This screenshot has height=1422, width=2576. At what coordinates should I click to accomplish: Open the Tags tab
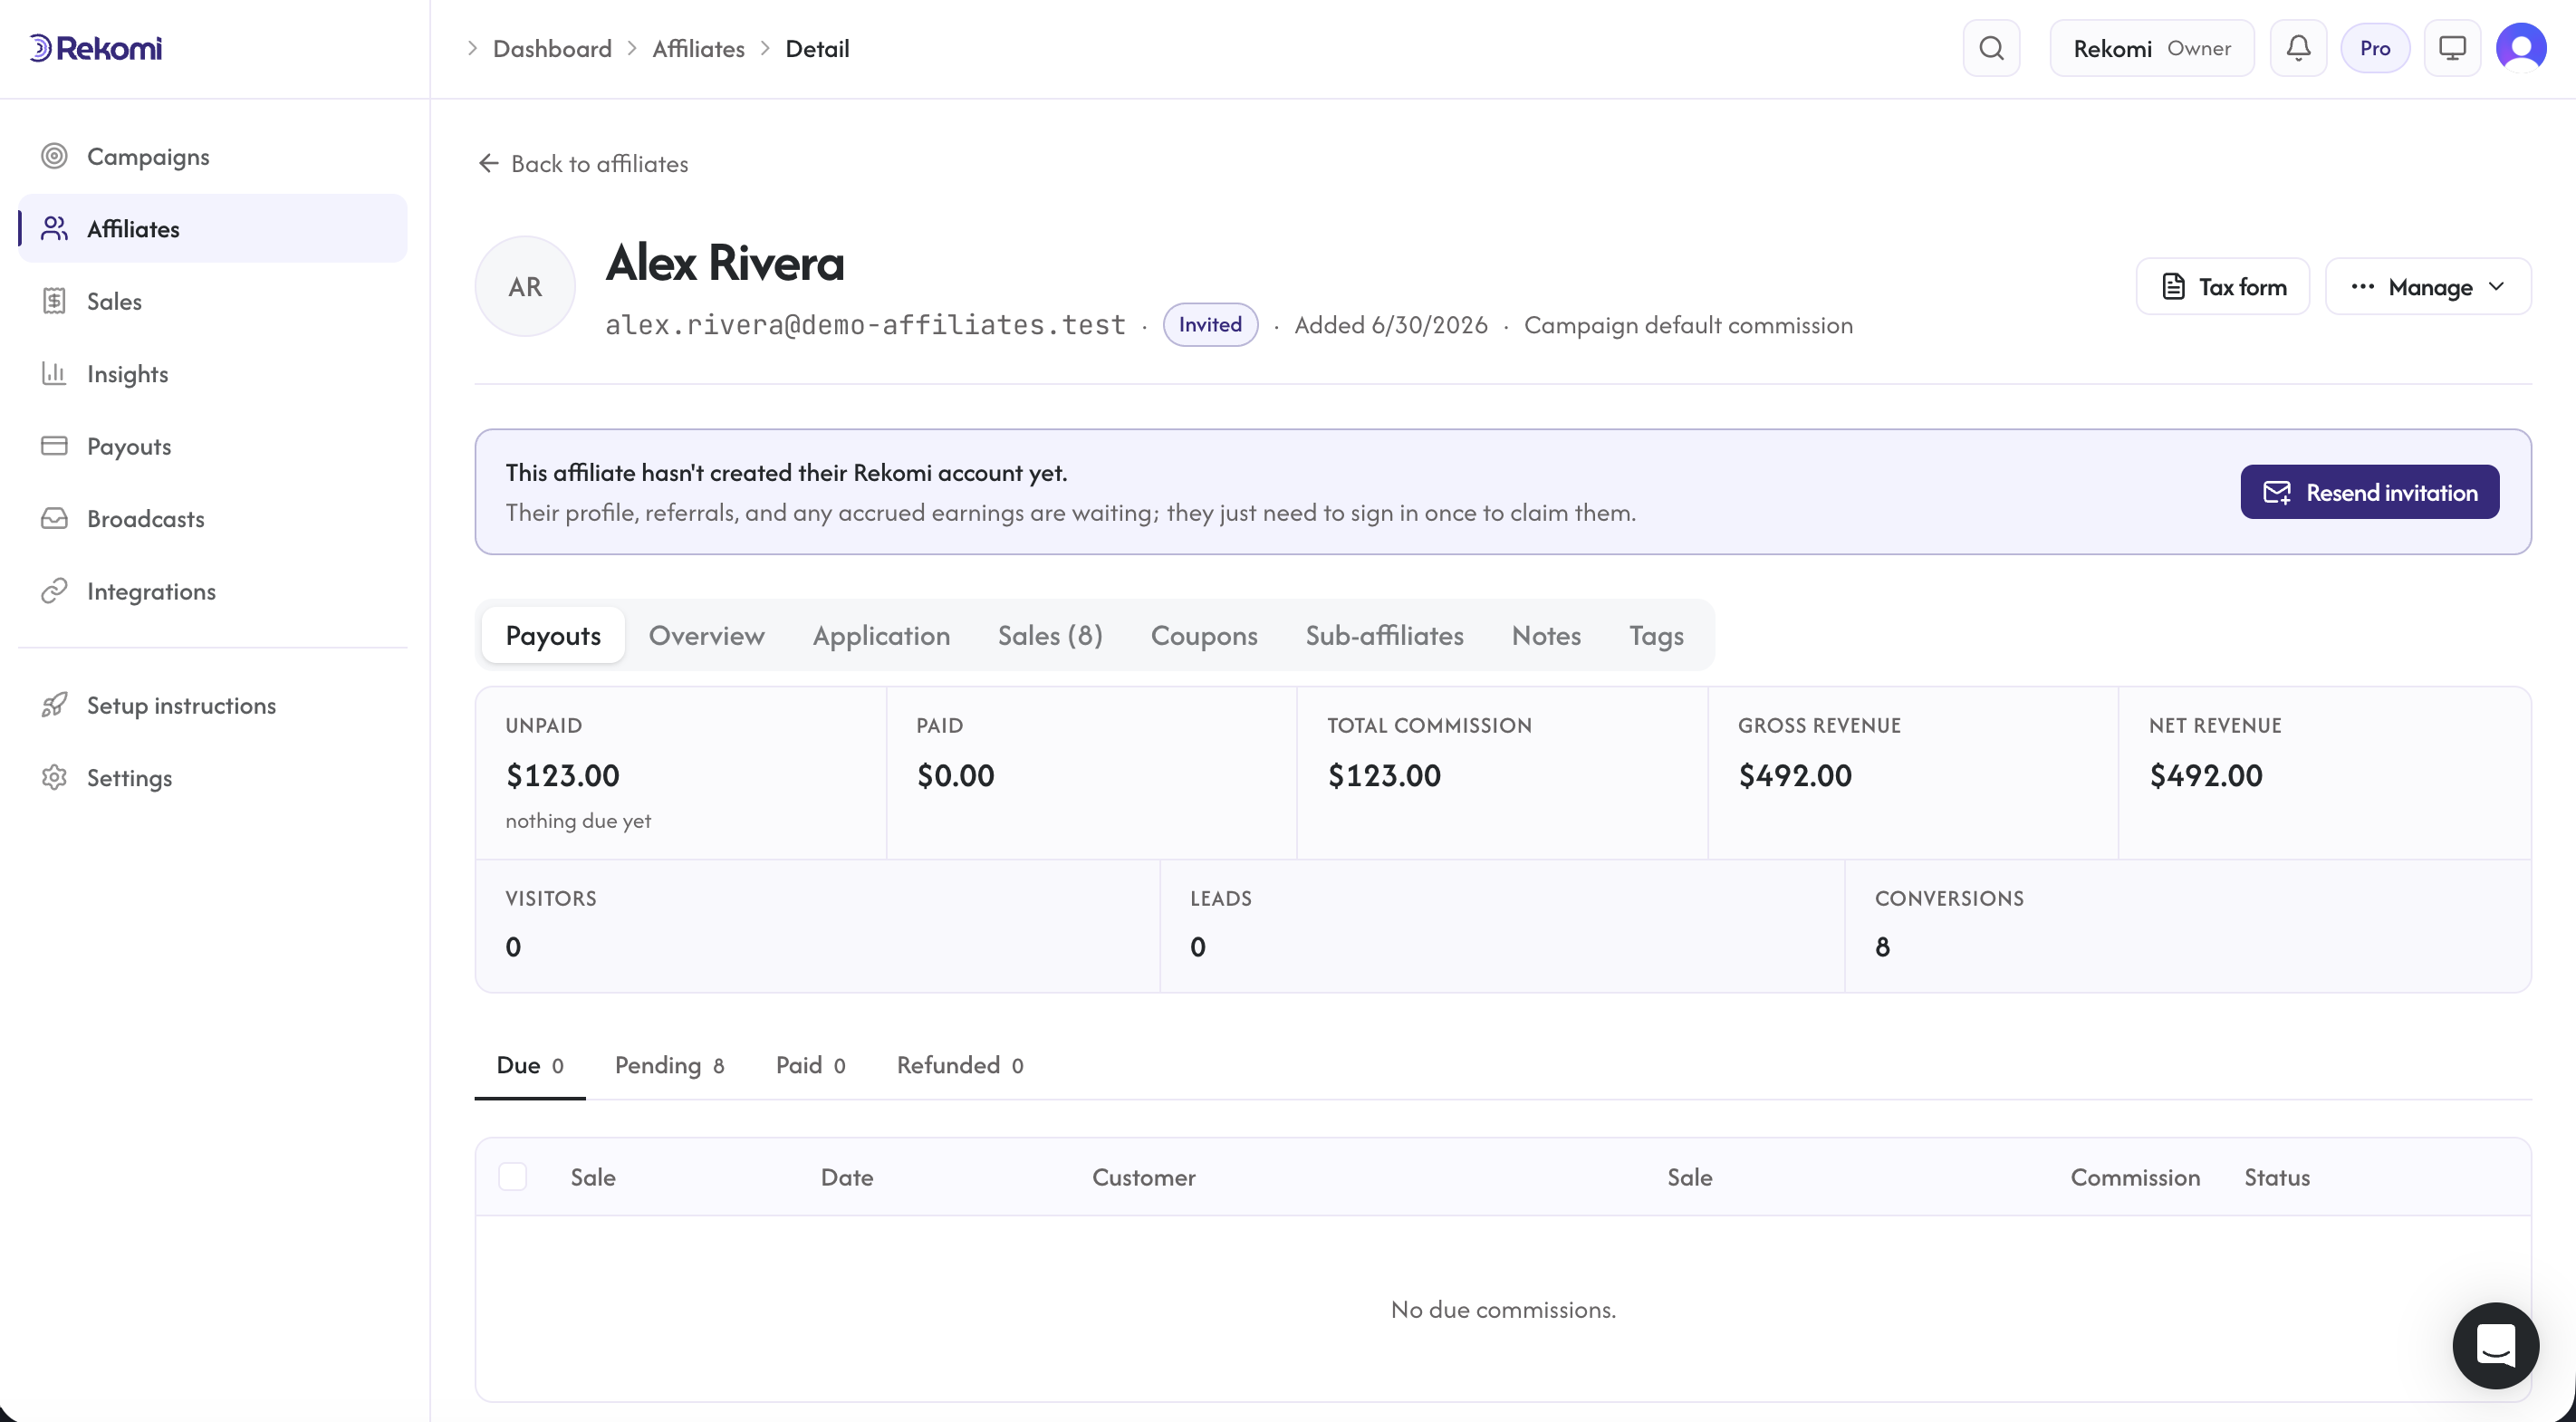coord(1656,636)
